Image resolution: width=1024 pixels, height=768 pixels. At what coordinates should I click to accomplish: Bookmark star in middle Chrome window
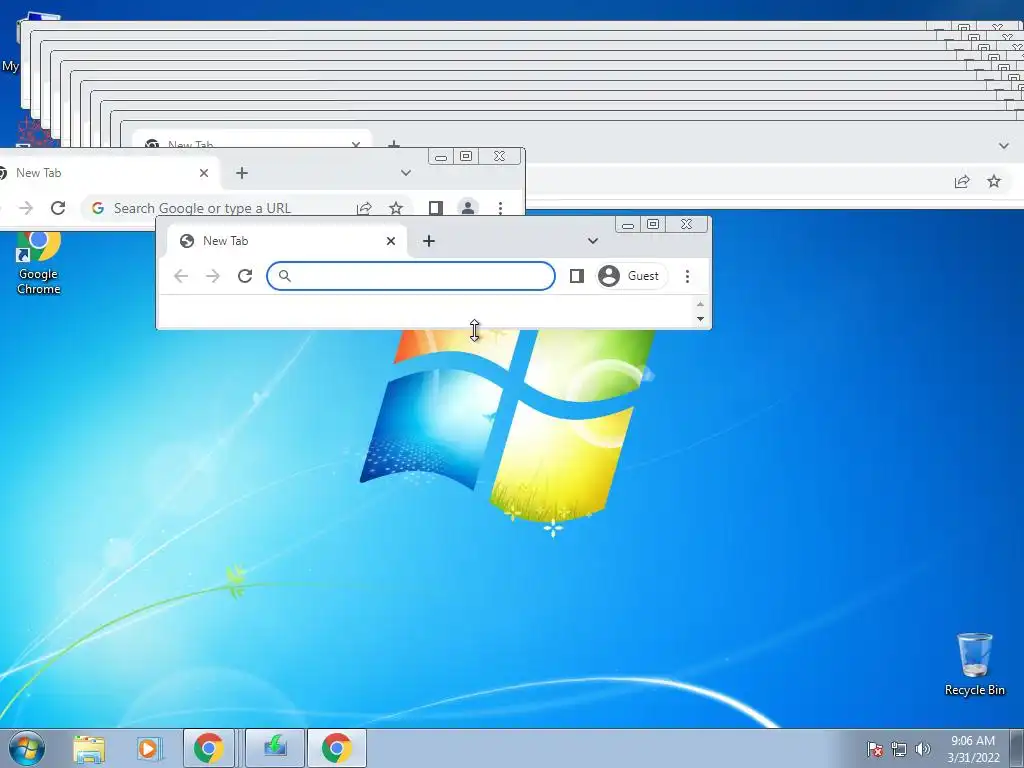point(396,208)
